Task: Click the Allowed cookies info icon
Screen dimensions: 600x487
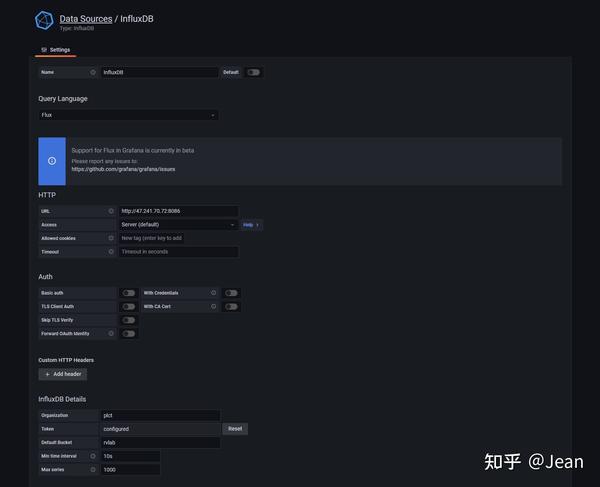Action: [111, 238]
